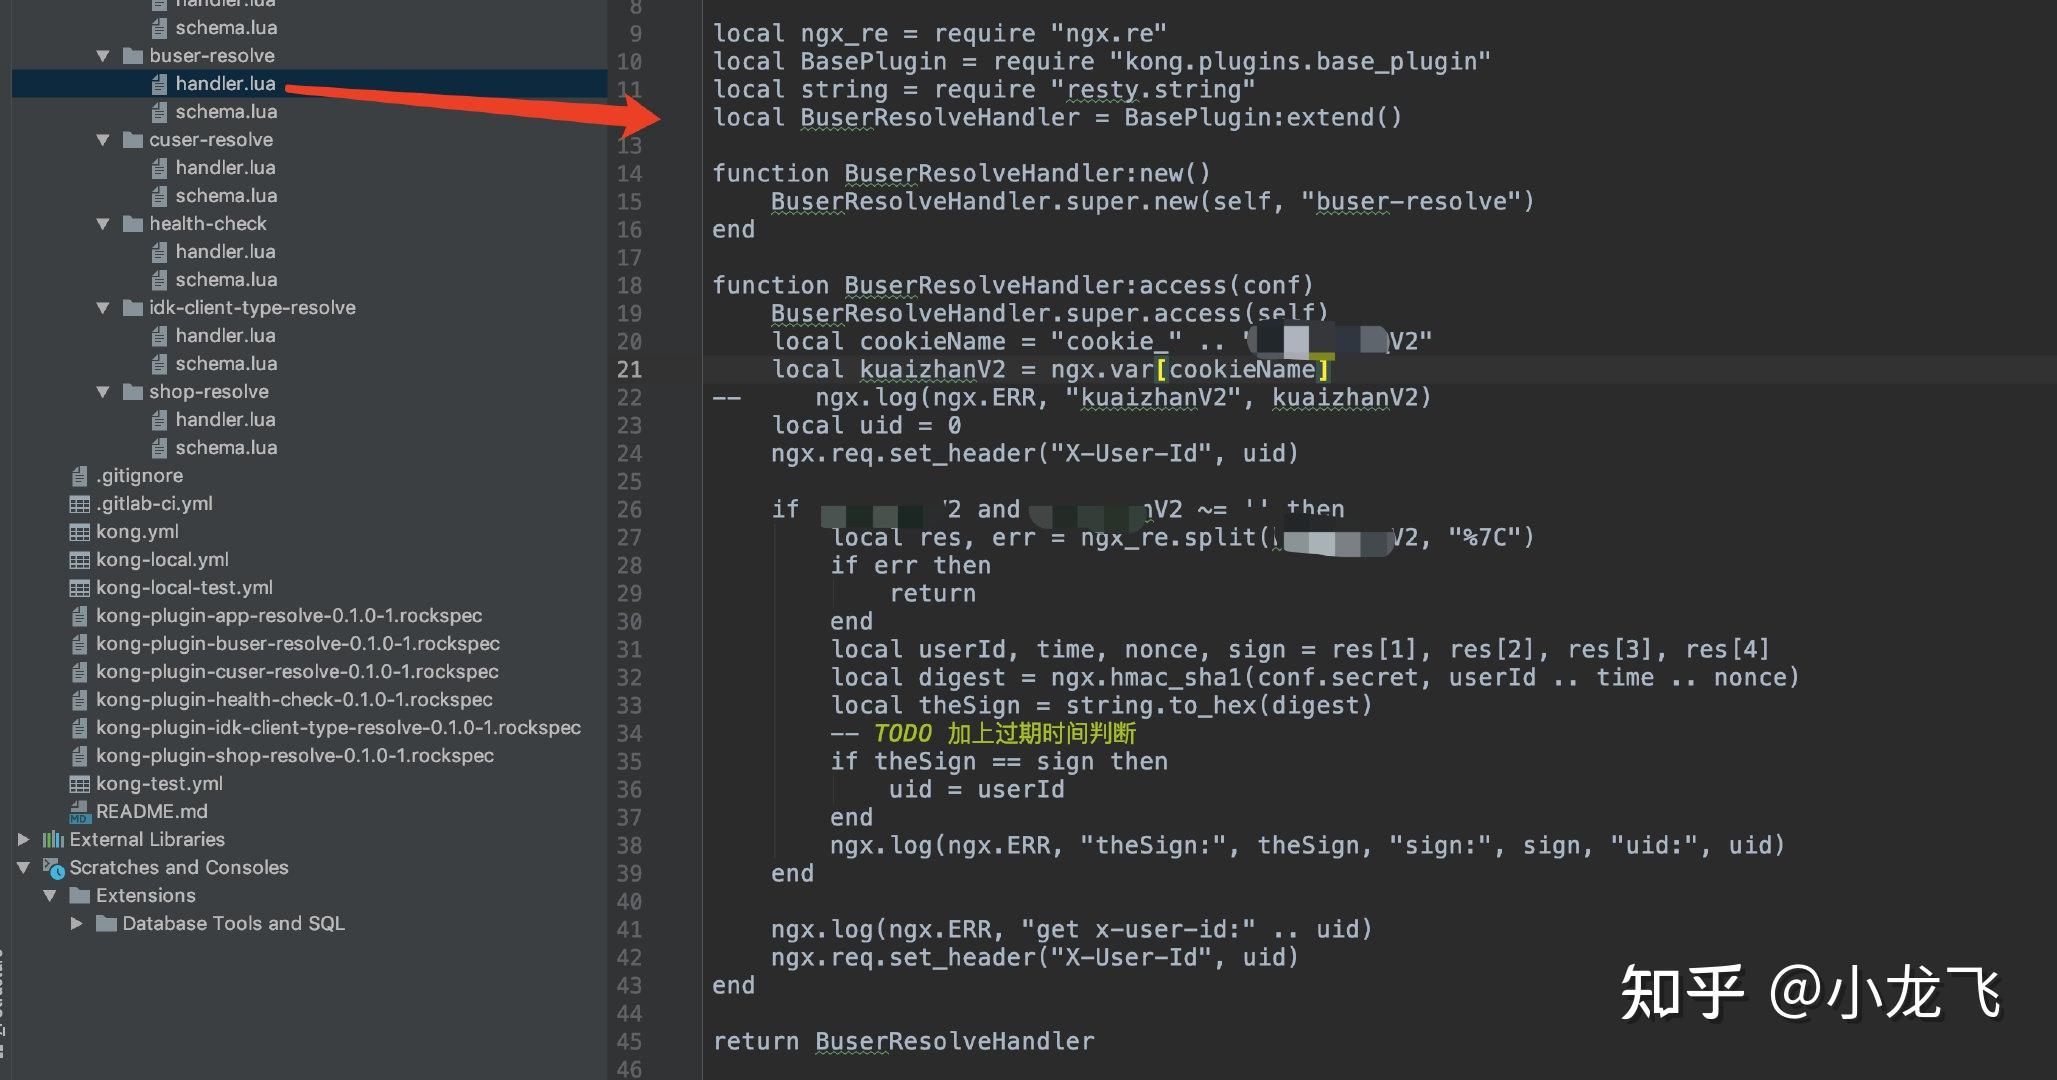Viewport: 2057px width, 1080px height.
Task: Click the README.md file icon
Action: [79, 812]
